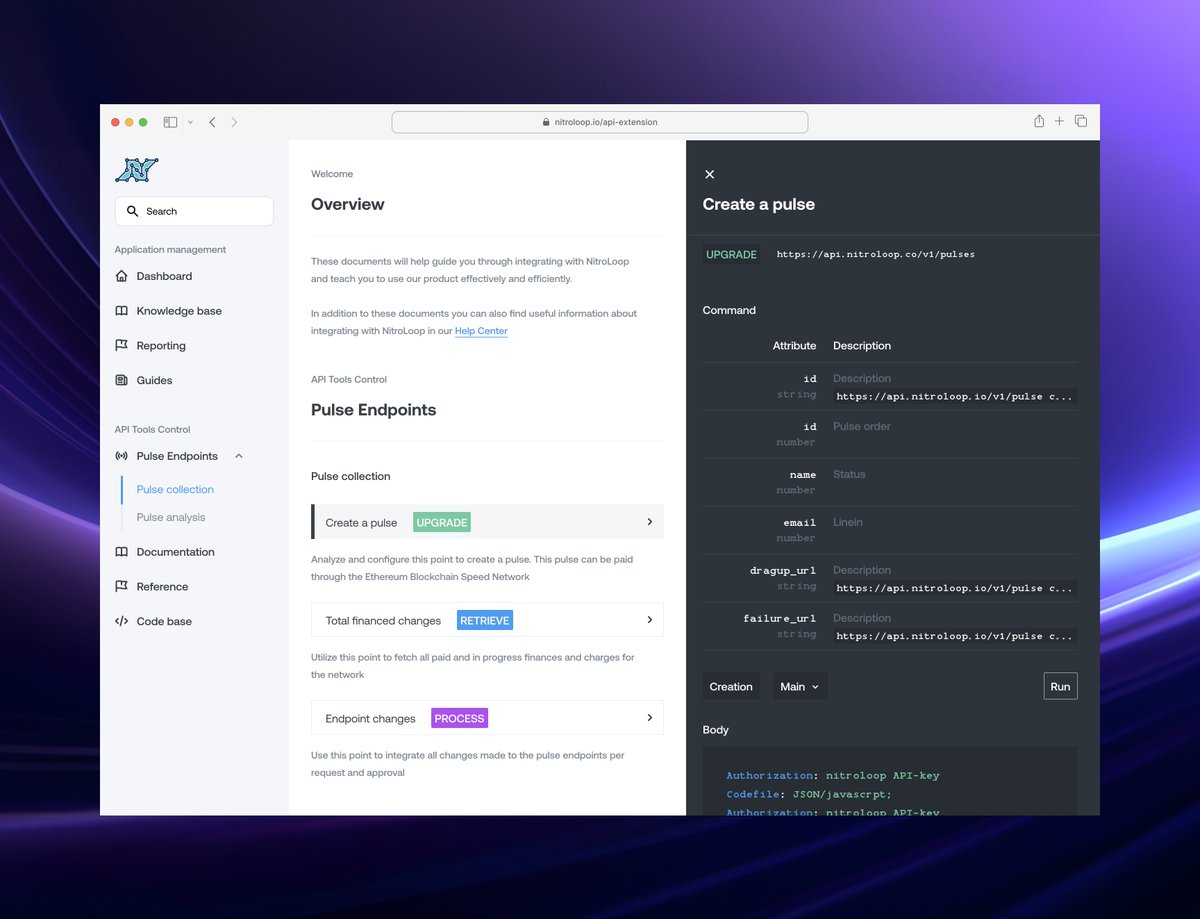Click the Guides newspaper icon

click(121, 380)
